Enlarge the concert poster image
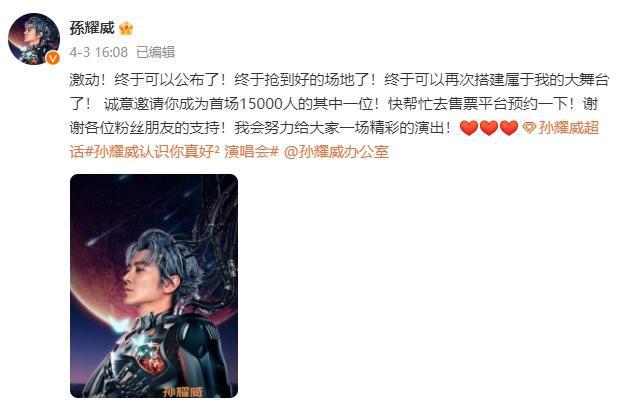629x401 pixels. point(154,286)
